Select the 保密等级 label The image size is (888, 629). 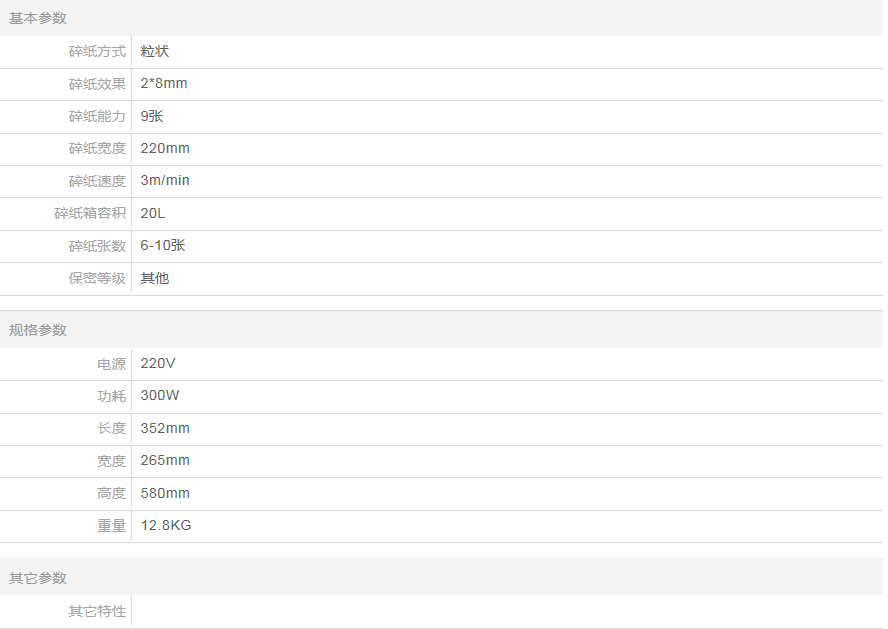97,278
